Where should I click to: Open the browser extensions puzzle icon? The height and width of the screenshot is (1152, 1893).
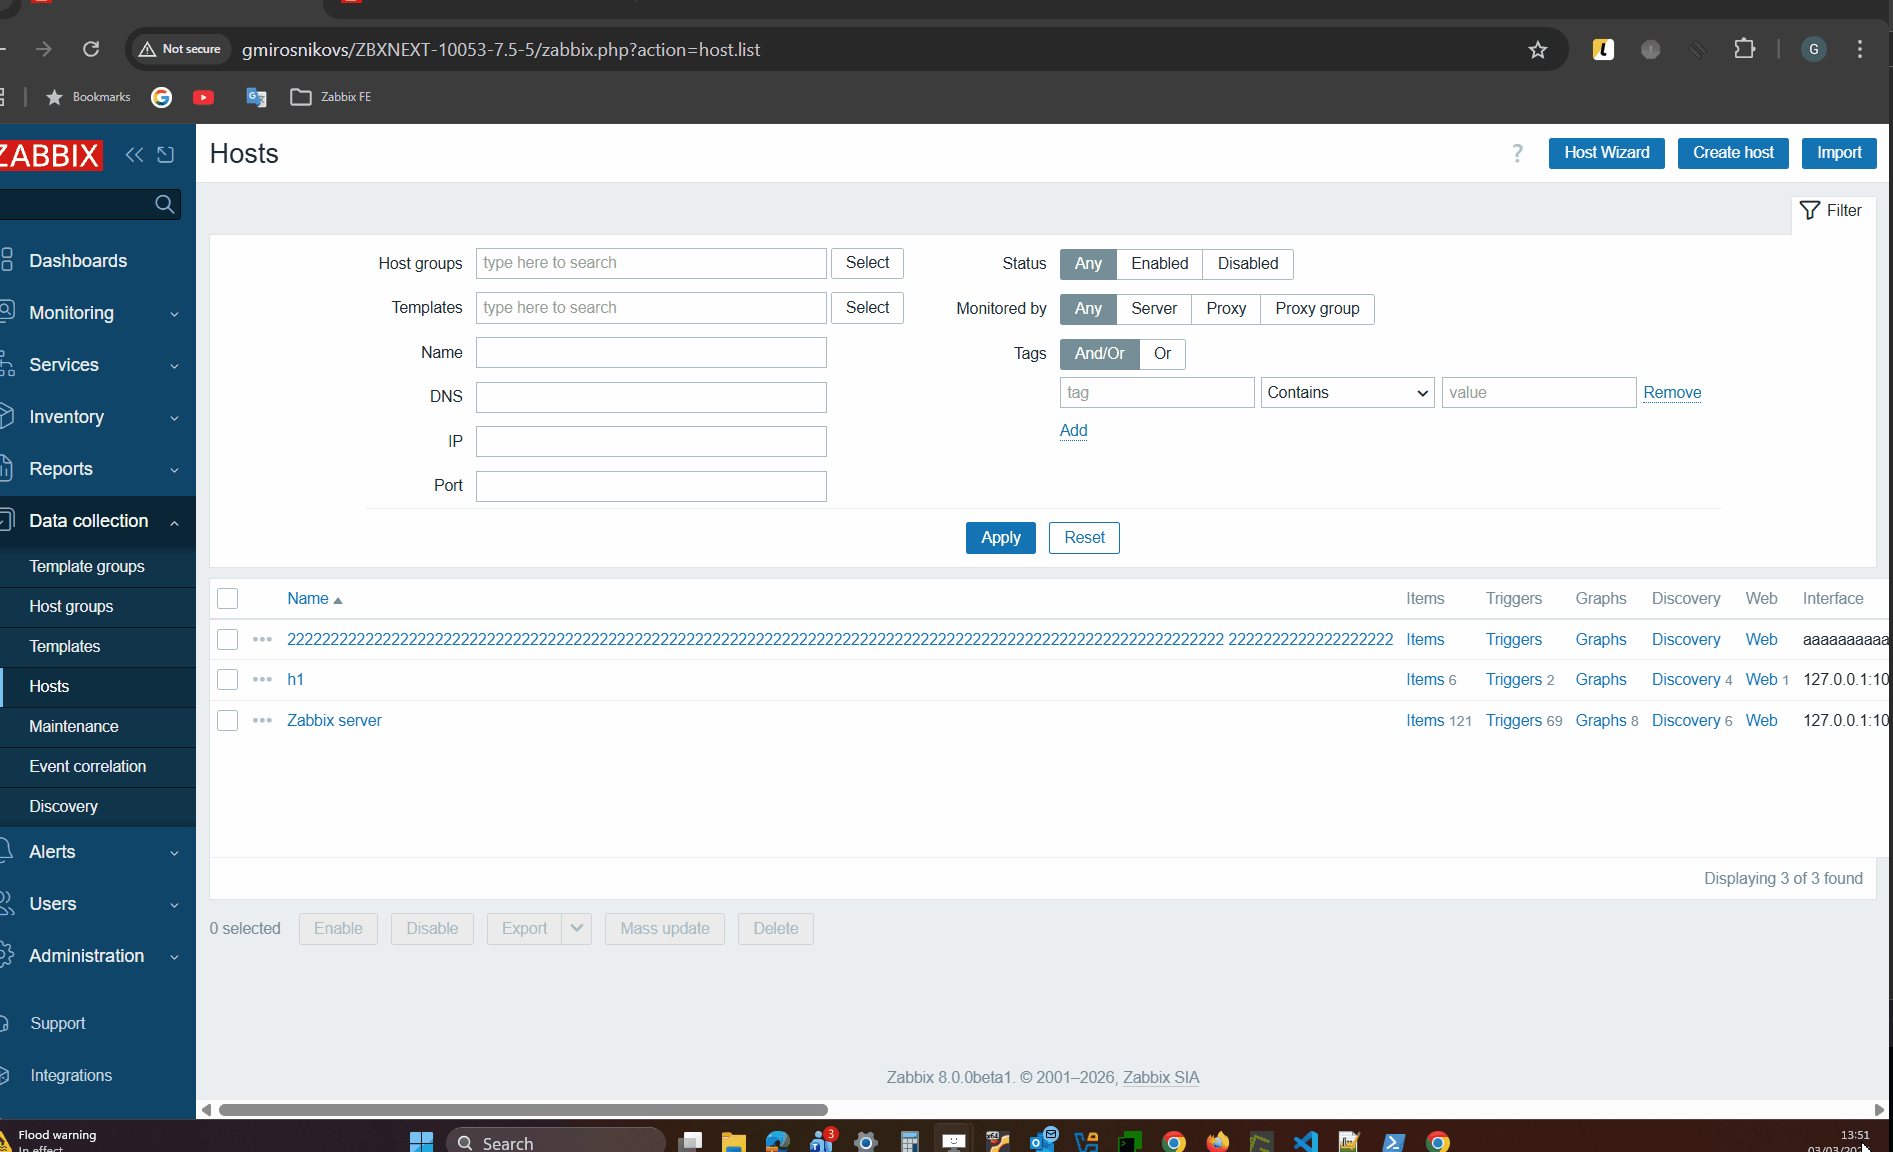1744,49
